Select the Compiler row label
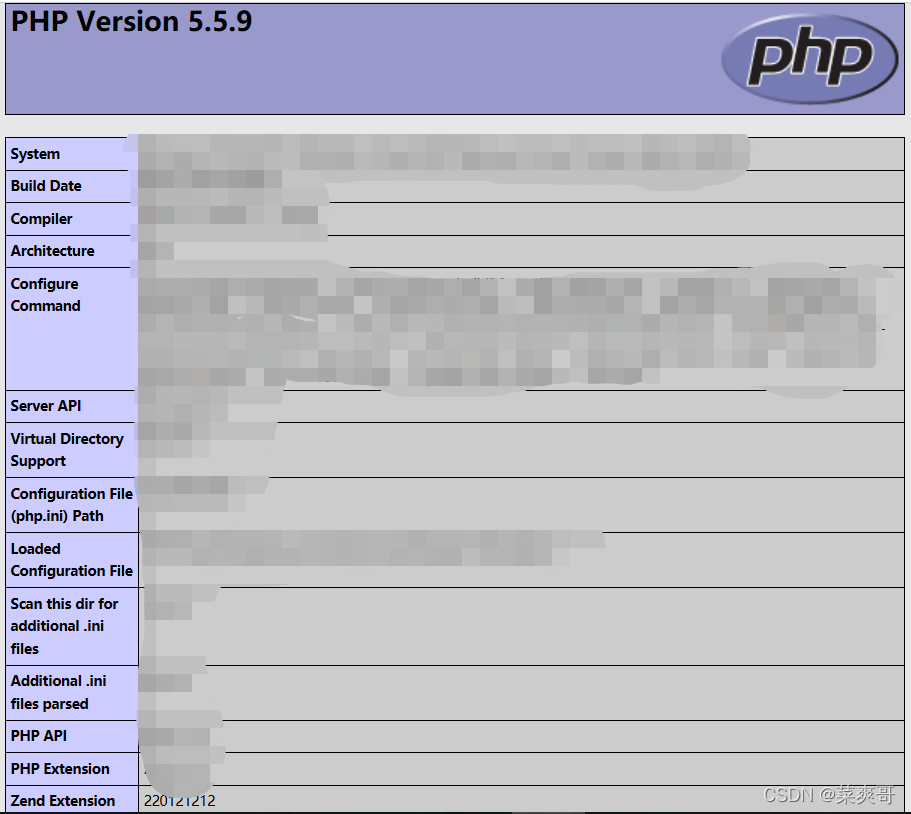Viewport: 911px width, 814px height. click(x=41, y=219)
